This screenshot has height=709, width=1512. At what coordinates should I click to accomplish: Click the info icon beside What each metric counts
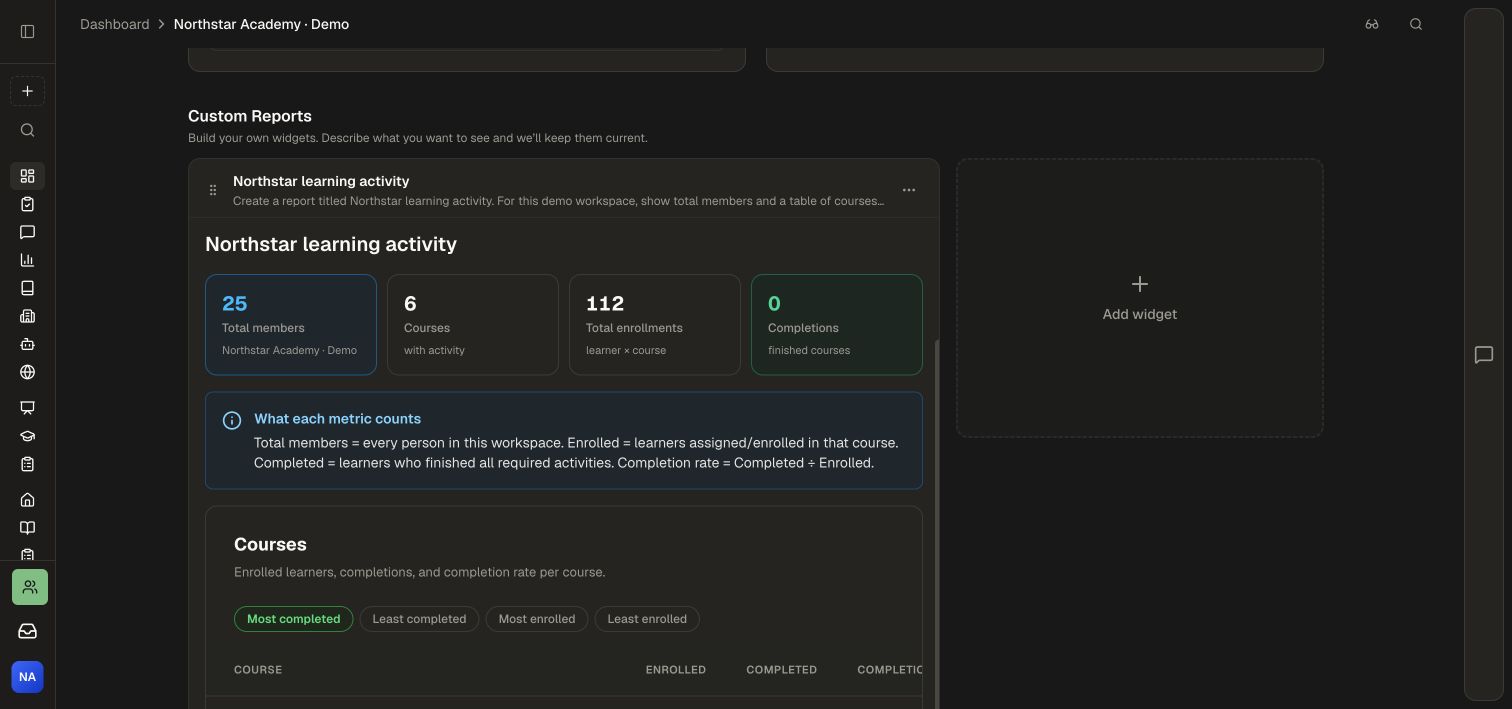[232, 420]
